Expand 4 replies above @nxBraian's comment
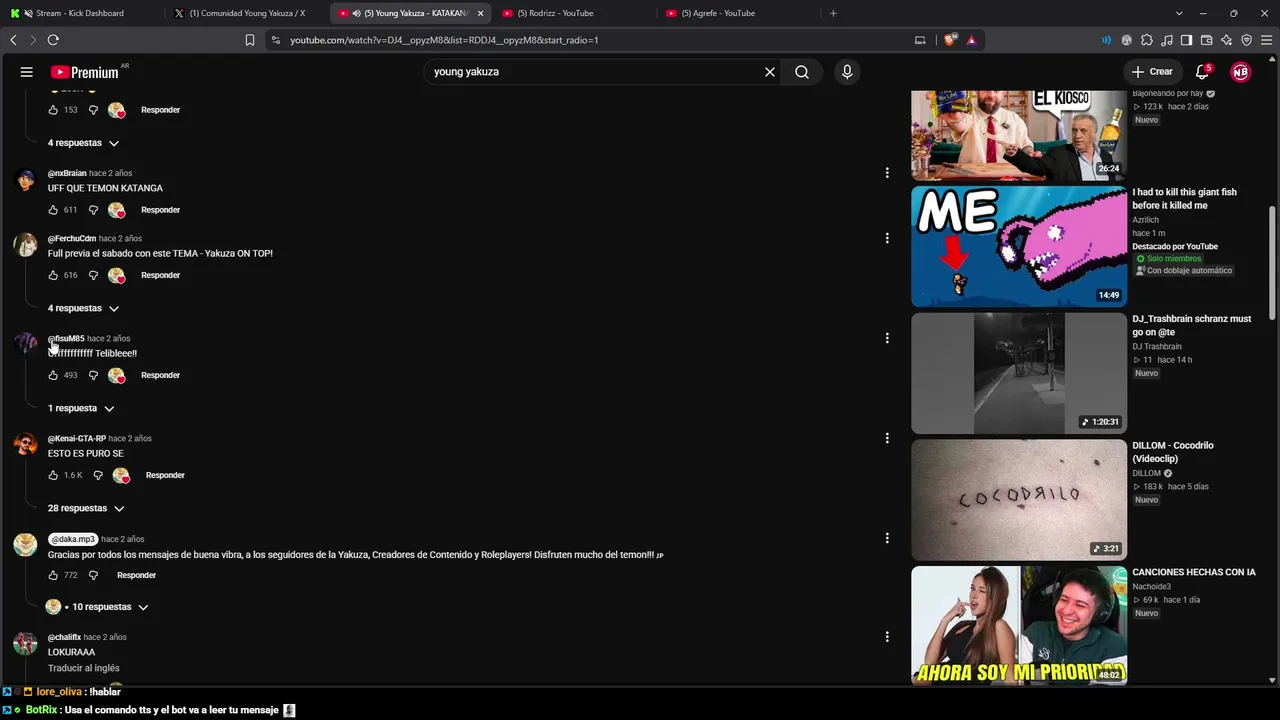 tap(84, 143)
